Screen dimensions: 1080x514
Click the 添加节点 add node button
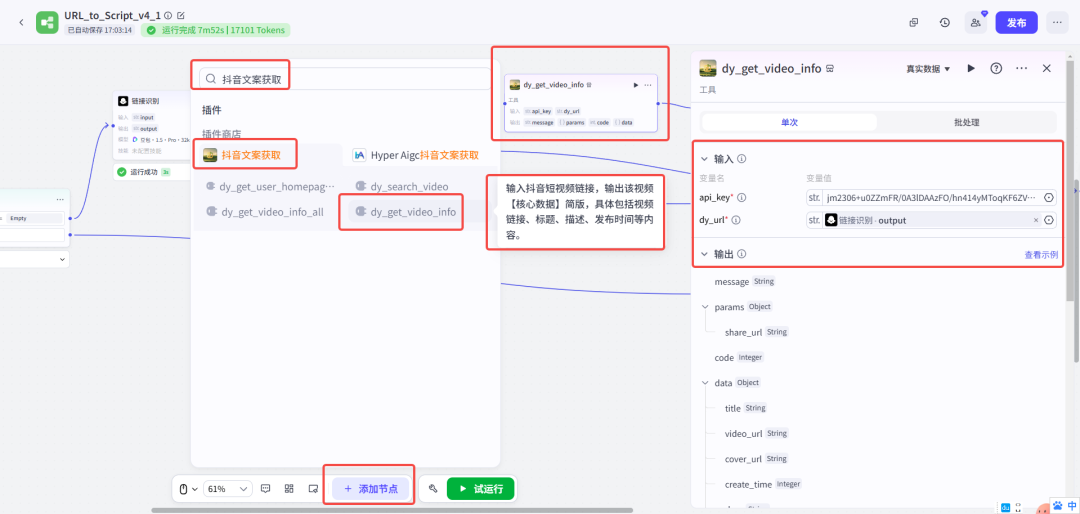[371, 489]
